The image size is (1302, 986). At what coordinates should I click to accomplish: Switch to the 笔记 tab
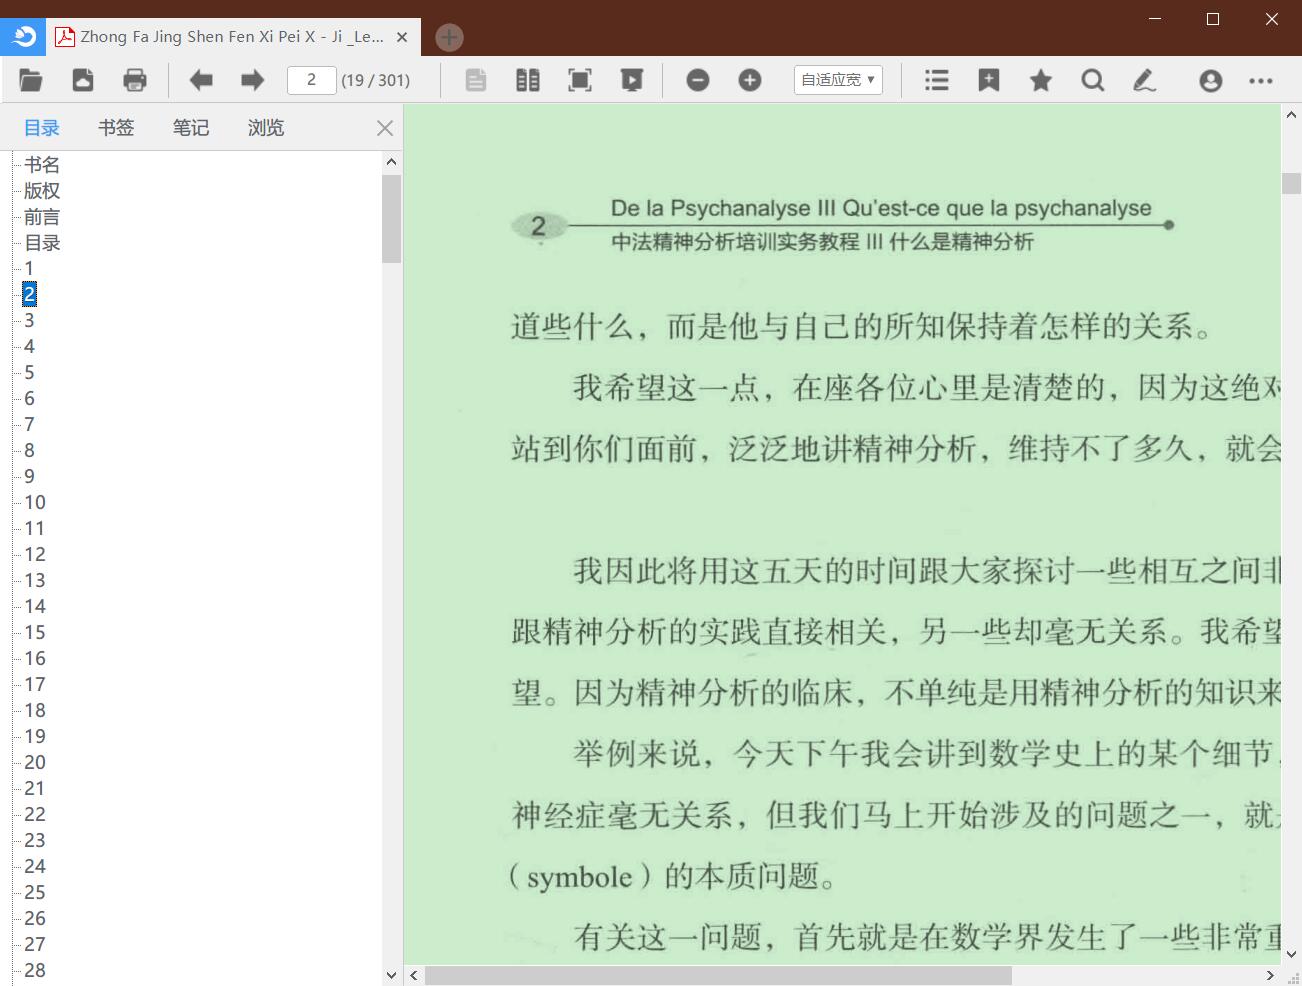[x=190, y=128]
